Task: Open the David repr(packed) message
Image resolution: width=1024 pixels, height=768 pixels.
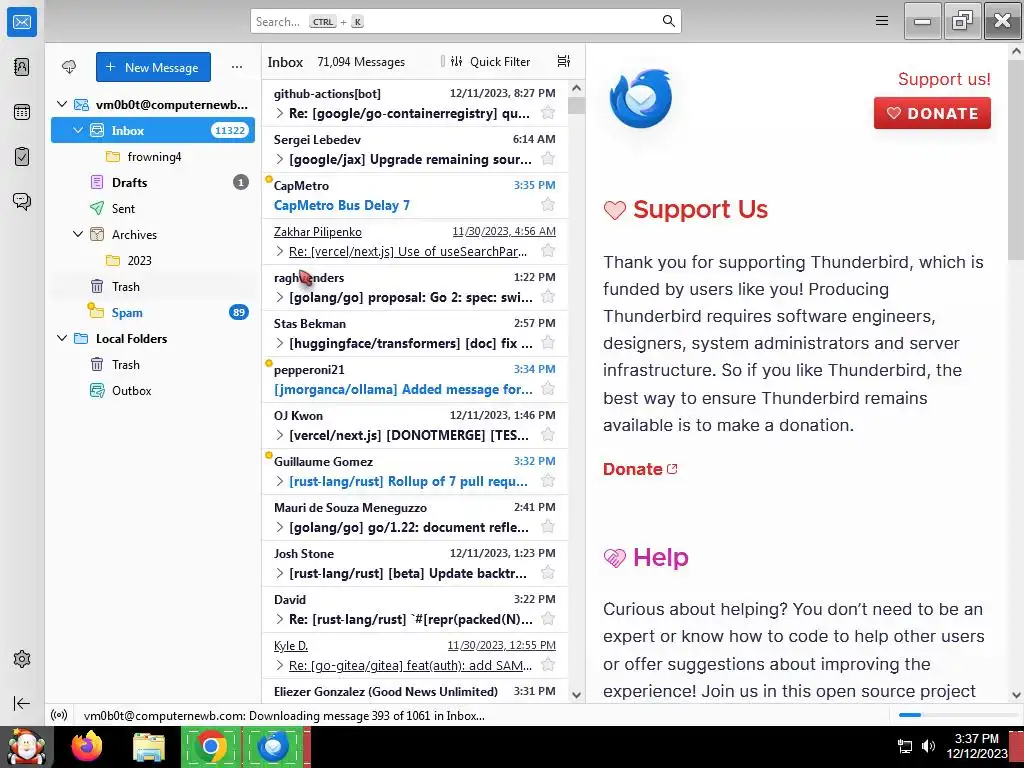Action: pos(415,610)
